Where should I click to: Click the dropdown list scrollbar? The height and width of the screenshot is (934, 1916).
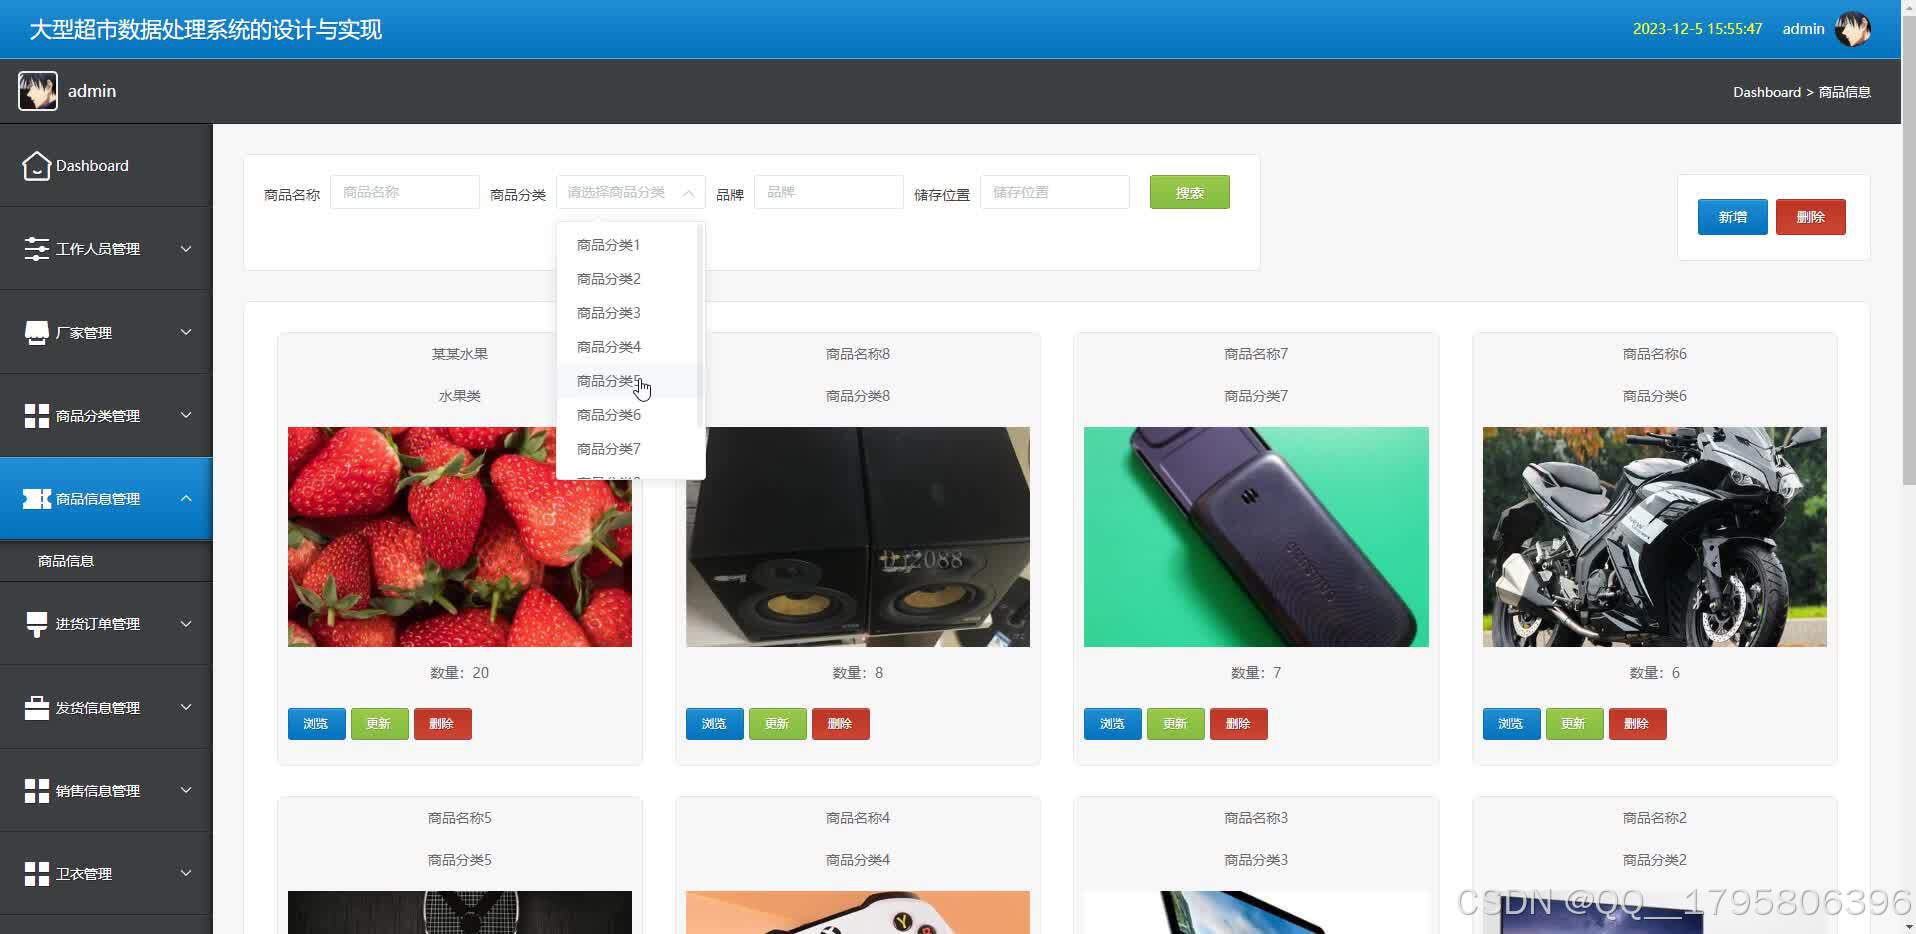(700, 325)
